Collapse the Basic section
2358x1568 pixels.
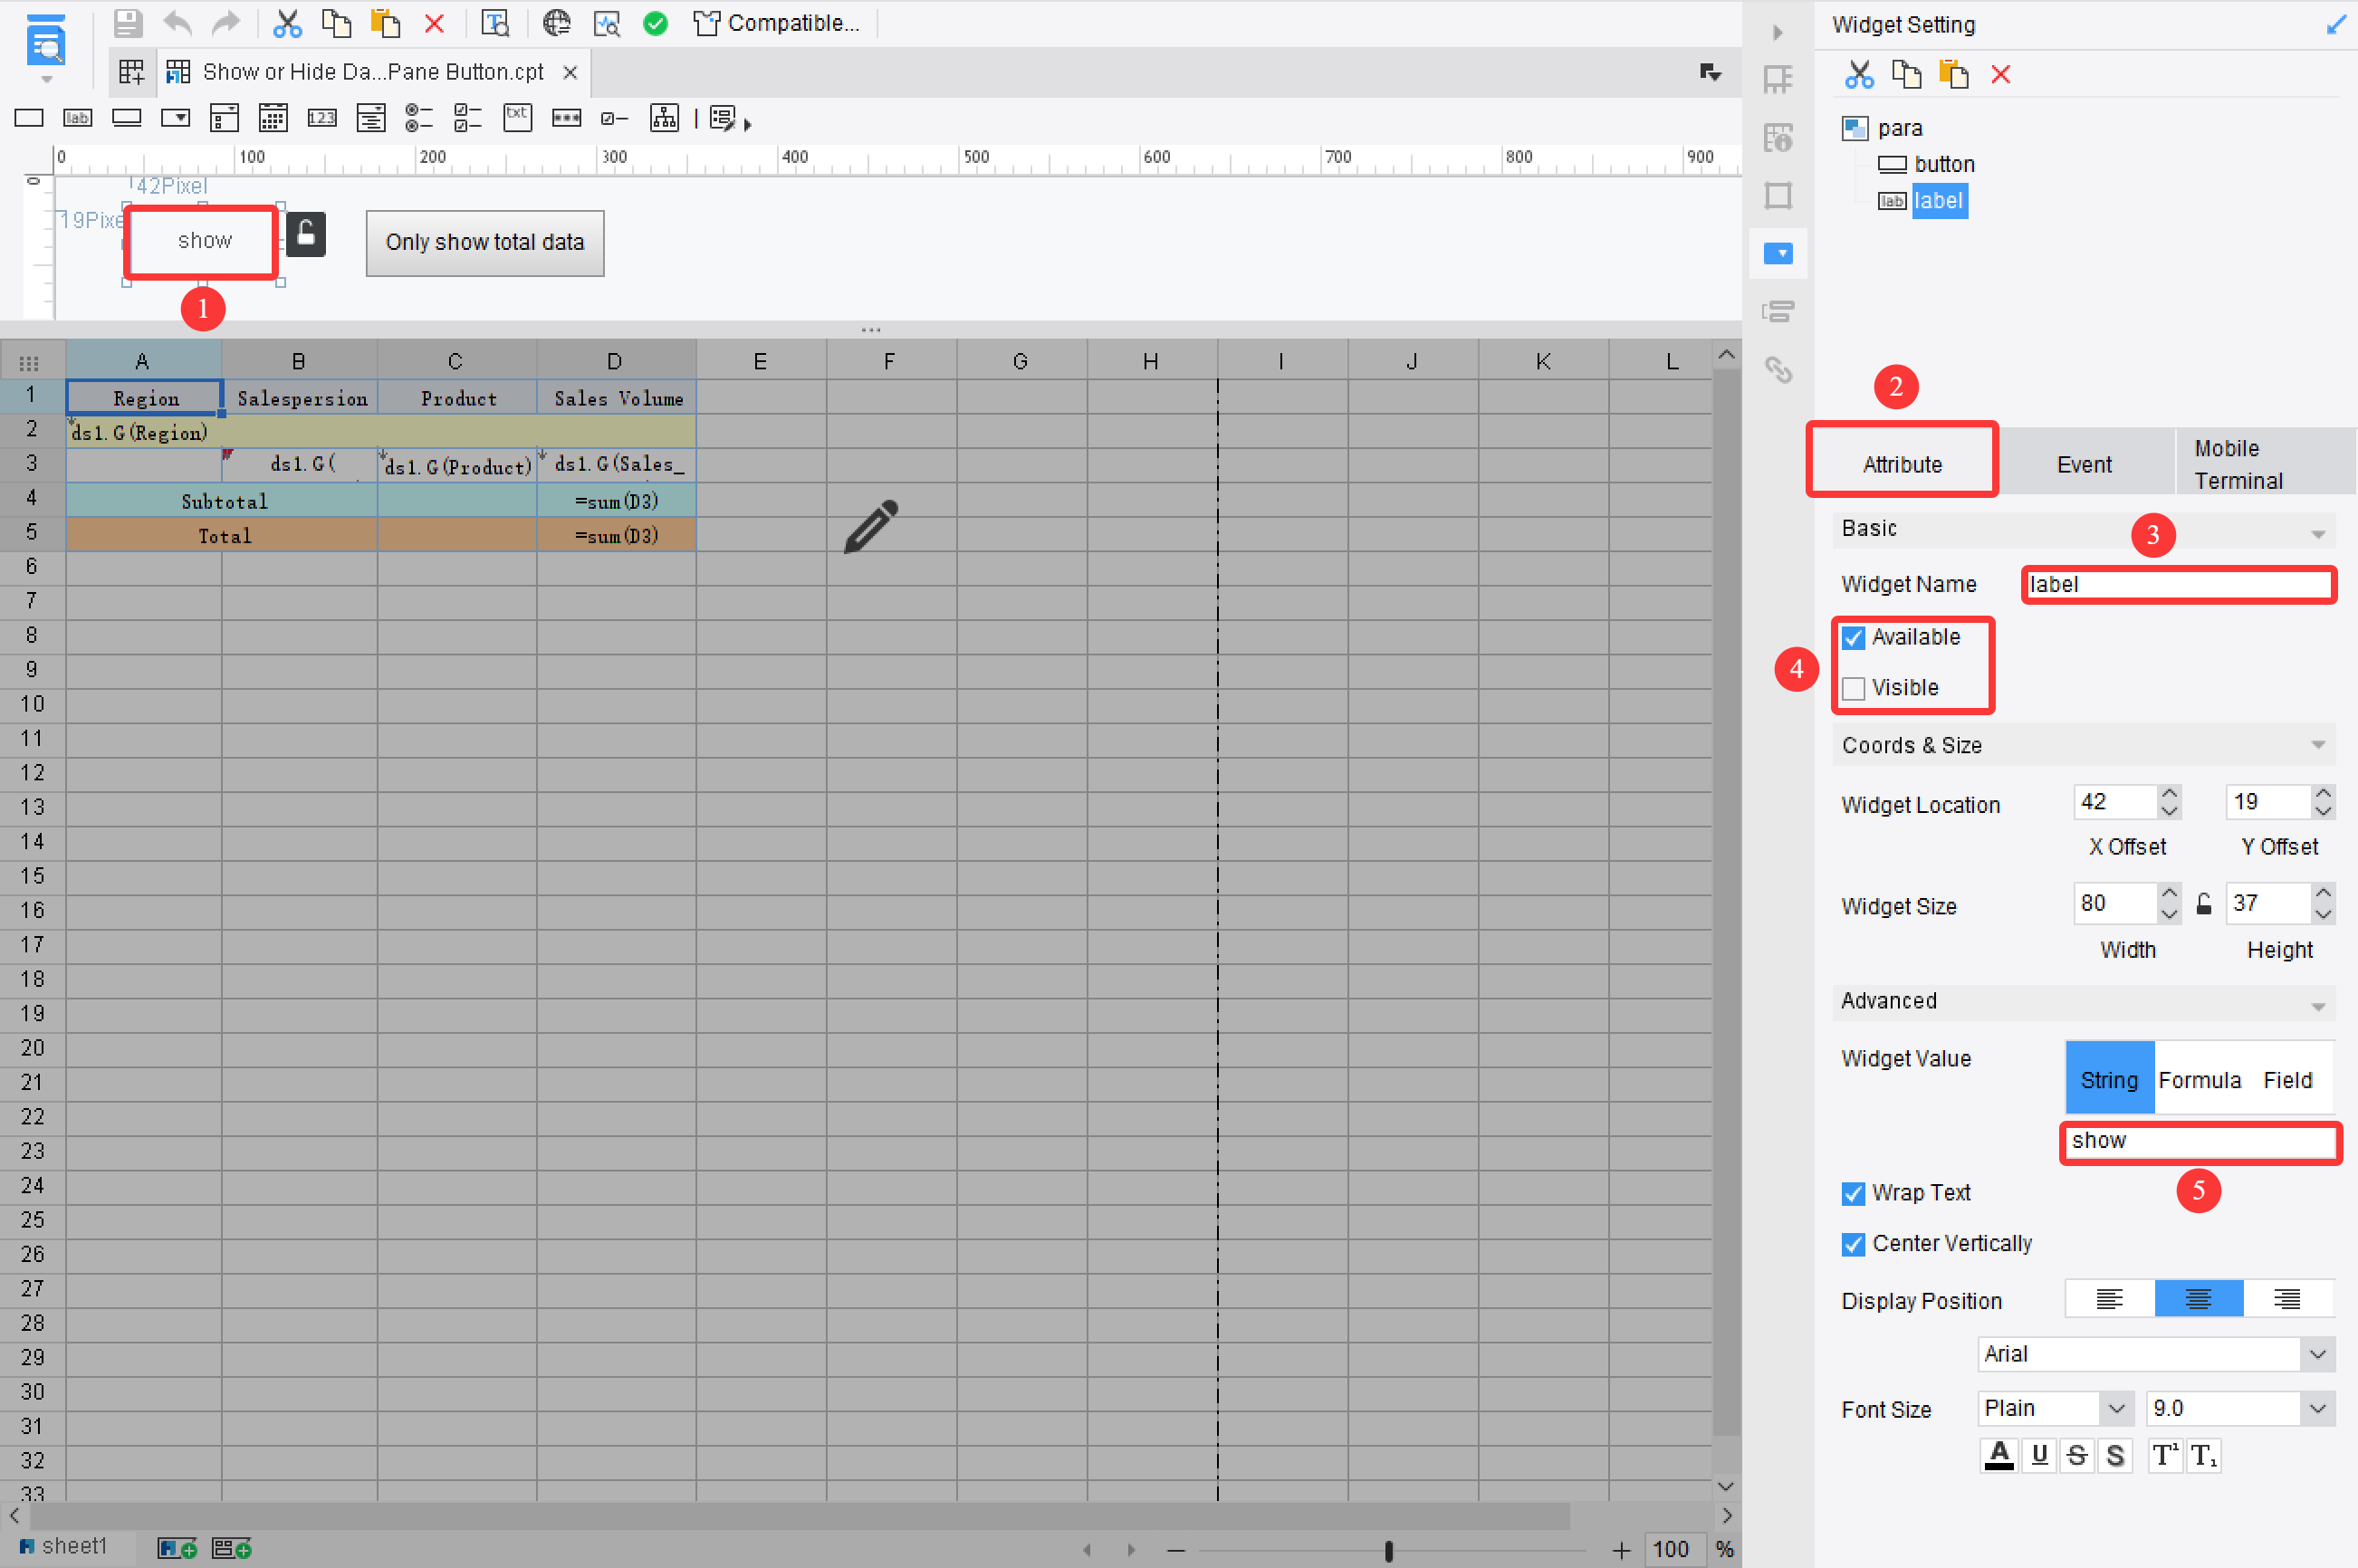coord(2317,534)
